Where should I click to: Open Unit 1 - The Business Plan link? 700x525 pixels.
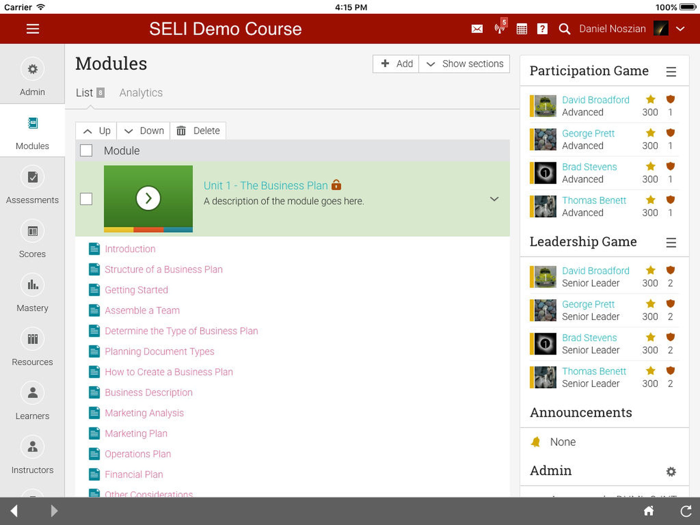[266, 185]
